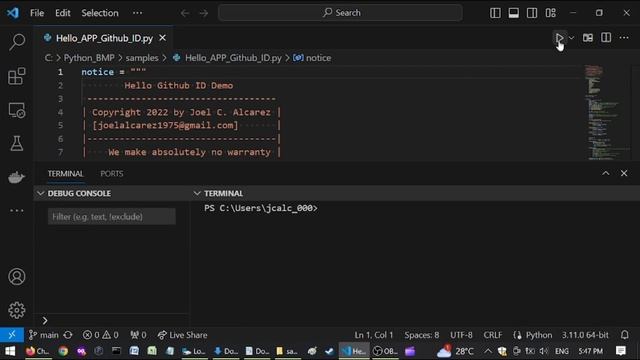Open the Docker view
Image resolution: width=640 pixels, height=360 pixels.
[17, 177]
